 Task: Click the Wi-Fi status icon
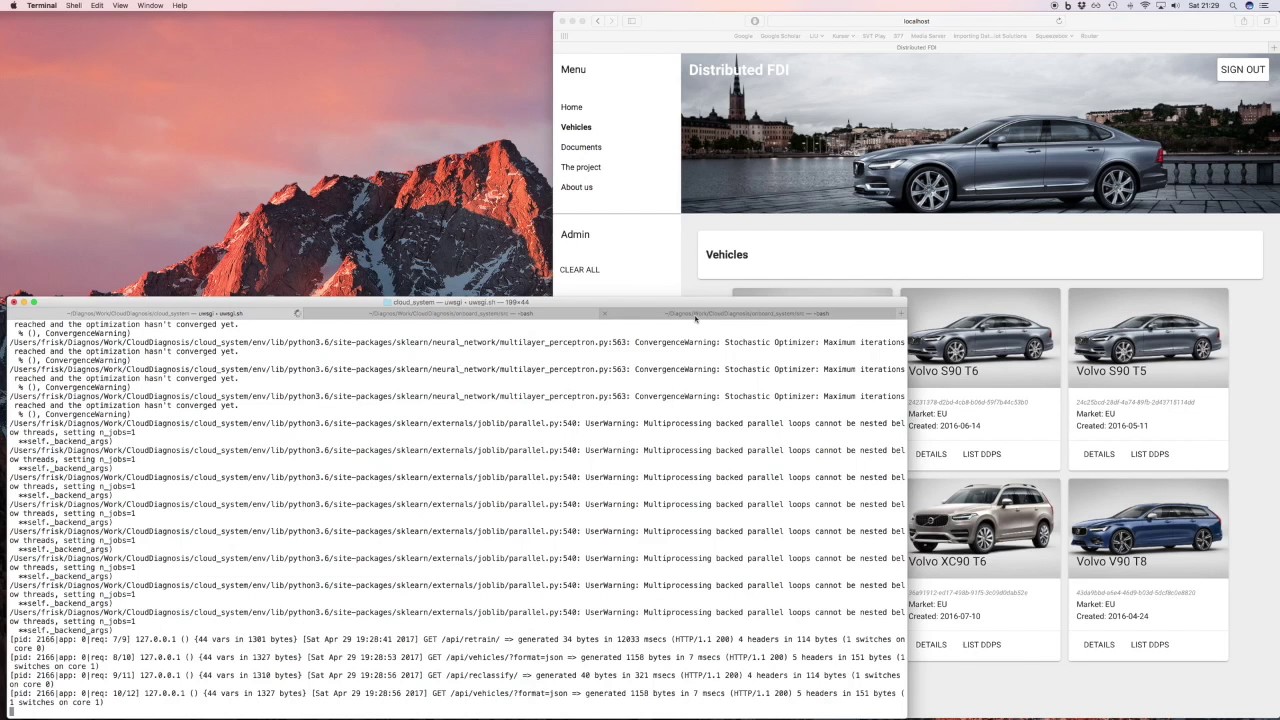pyautogui.click(x=1145, y=6)
